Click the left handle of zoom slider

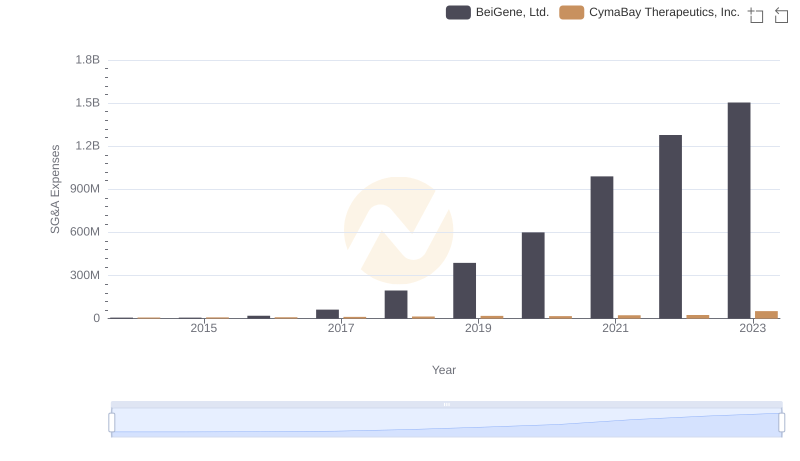coord(112,422)
